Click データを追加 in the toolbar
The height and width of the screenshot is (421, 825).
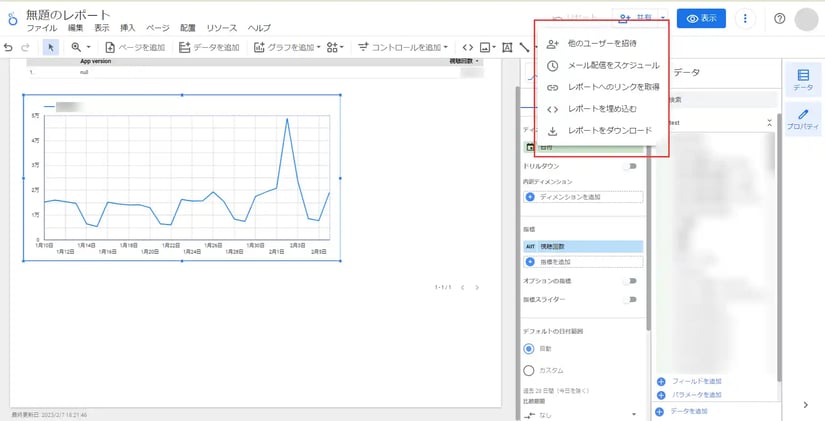pyautogui.click(x=209, y=47)
